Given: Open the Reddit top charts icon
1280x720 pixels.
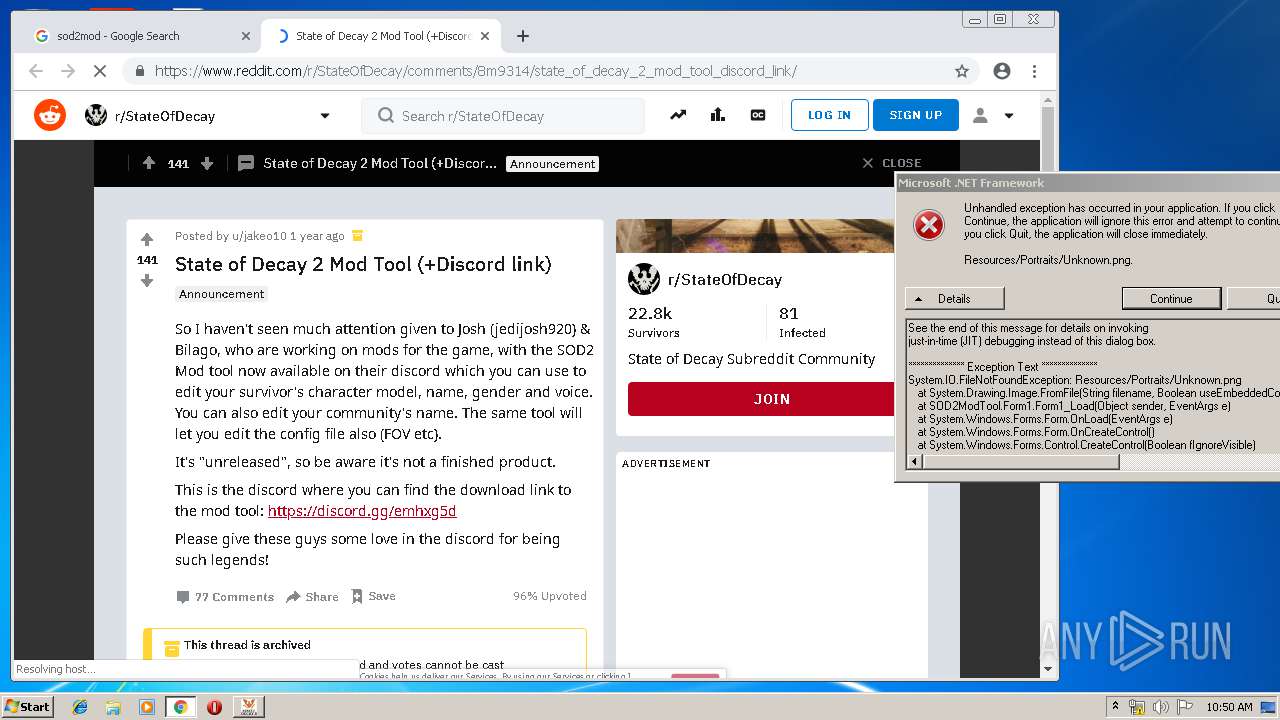Looking at the screenshot, I should tap(718, 115).
